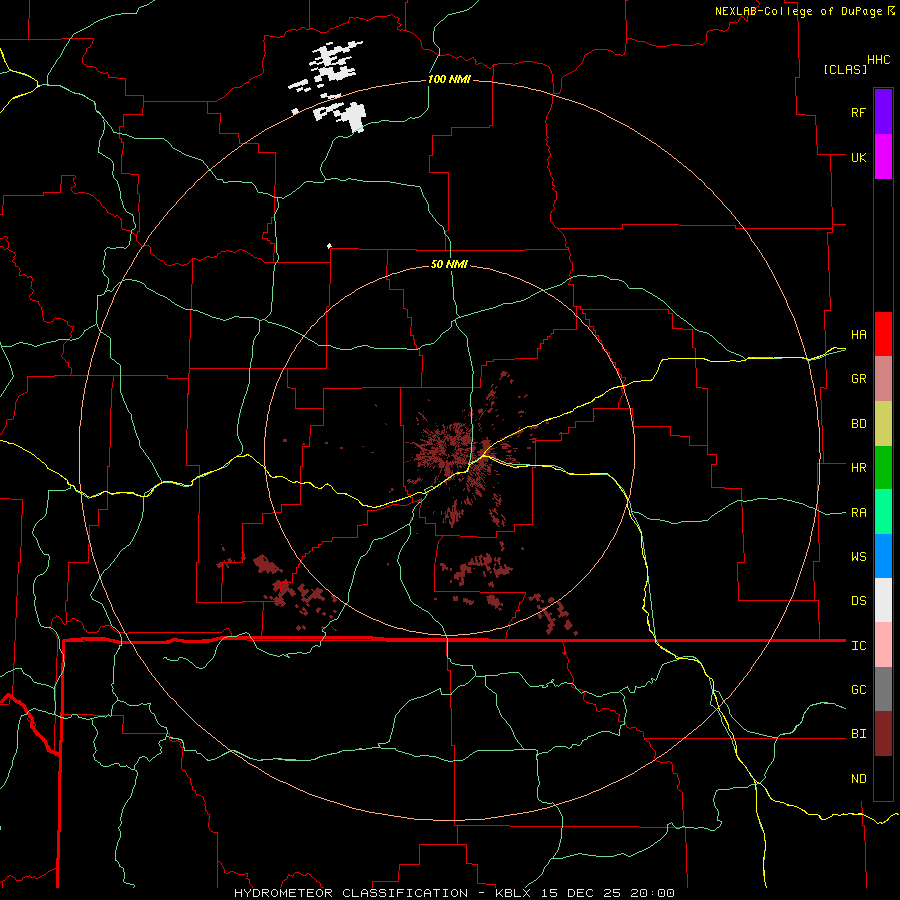Click the GC legend label

pos(858,689)
